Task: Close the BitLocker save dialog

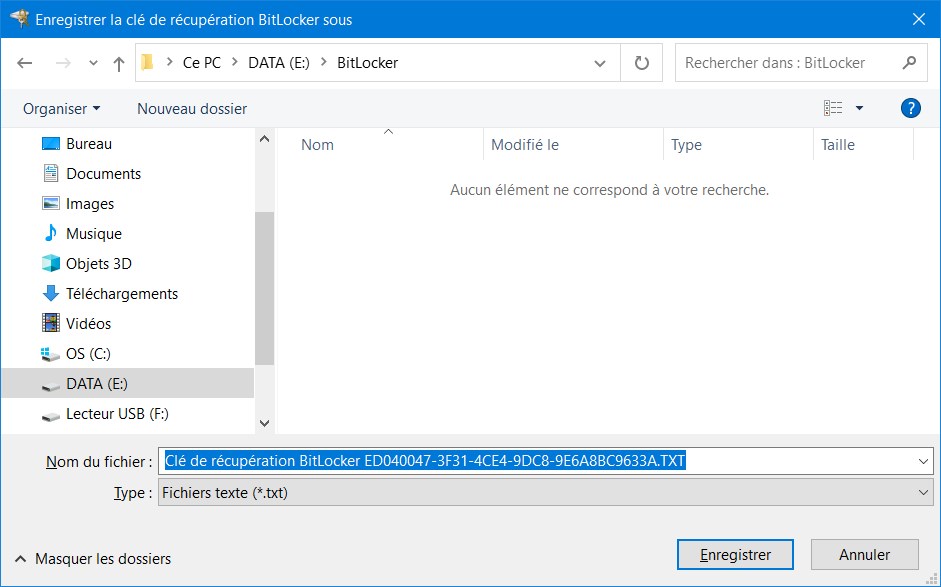Action: (x=919, y=19)
